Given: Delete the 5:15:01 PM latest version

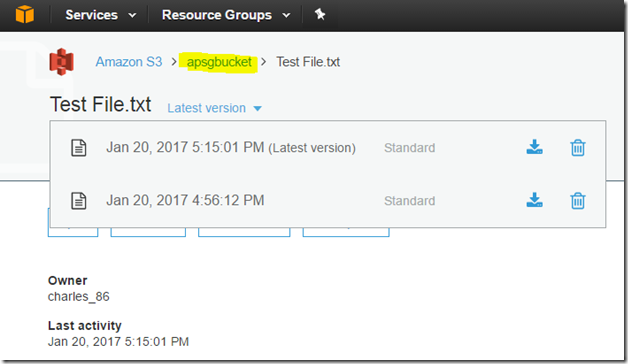Looking at the screenshot, I should click(578, 147).
